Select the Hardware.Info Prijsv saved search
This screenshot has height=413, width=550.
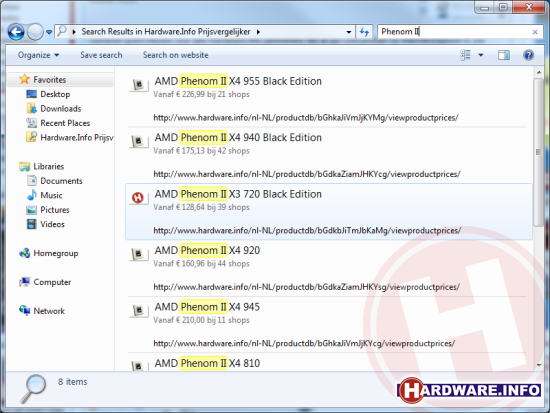click(70, 137)
